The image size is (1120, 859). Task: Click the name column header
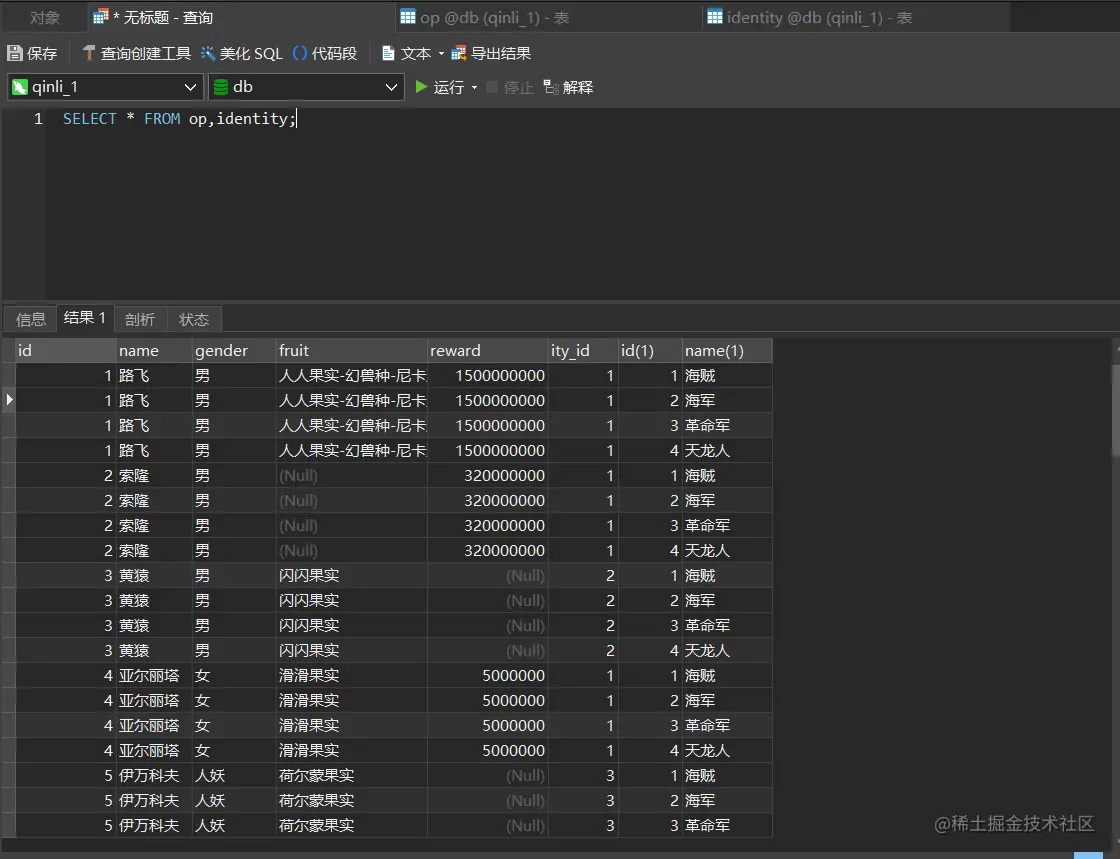tap(154, 351)
